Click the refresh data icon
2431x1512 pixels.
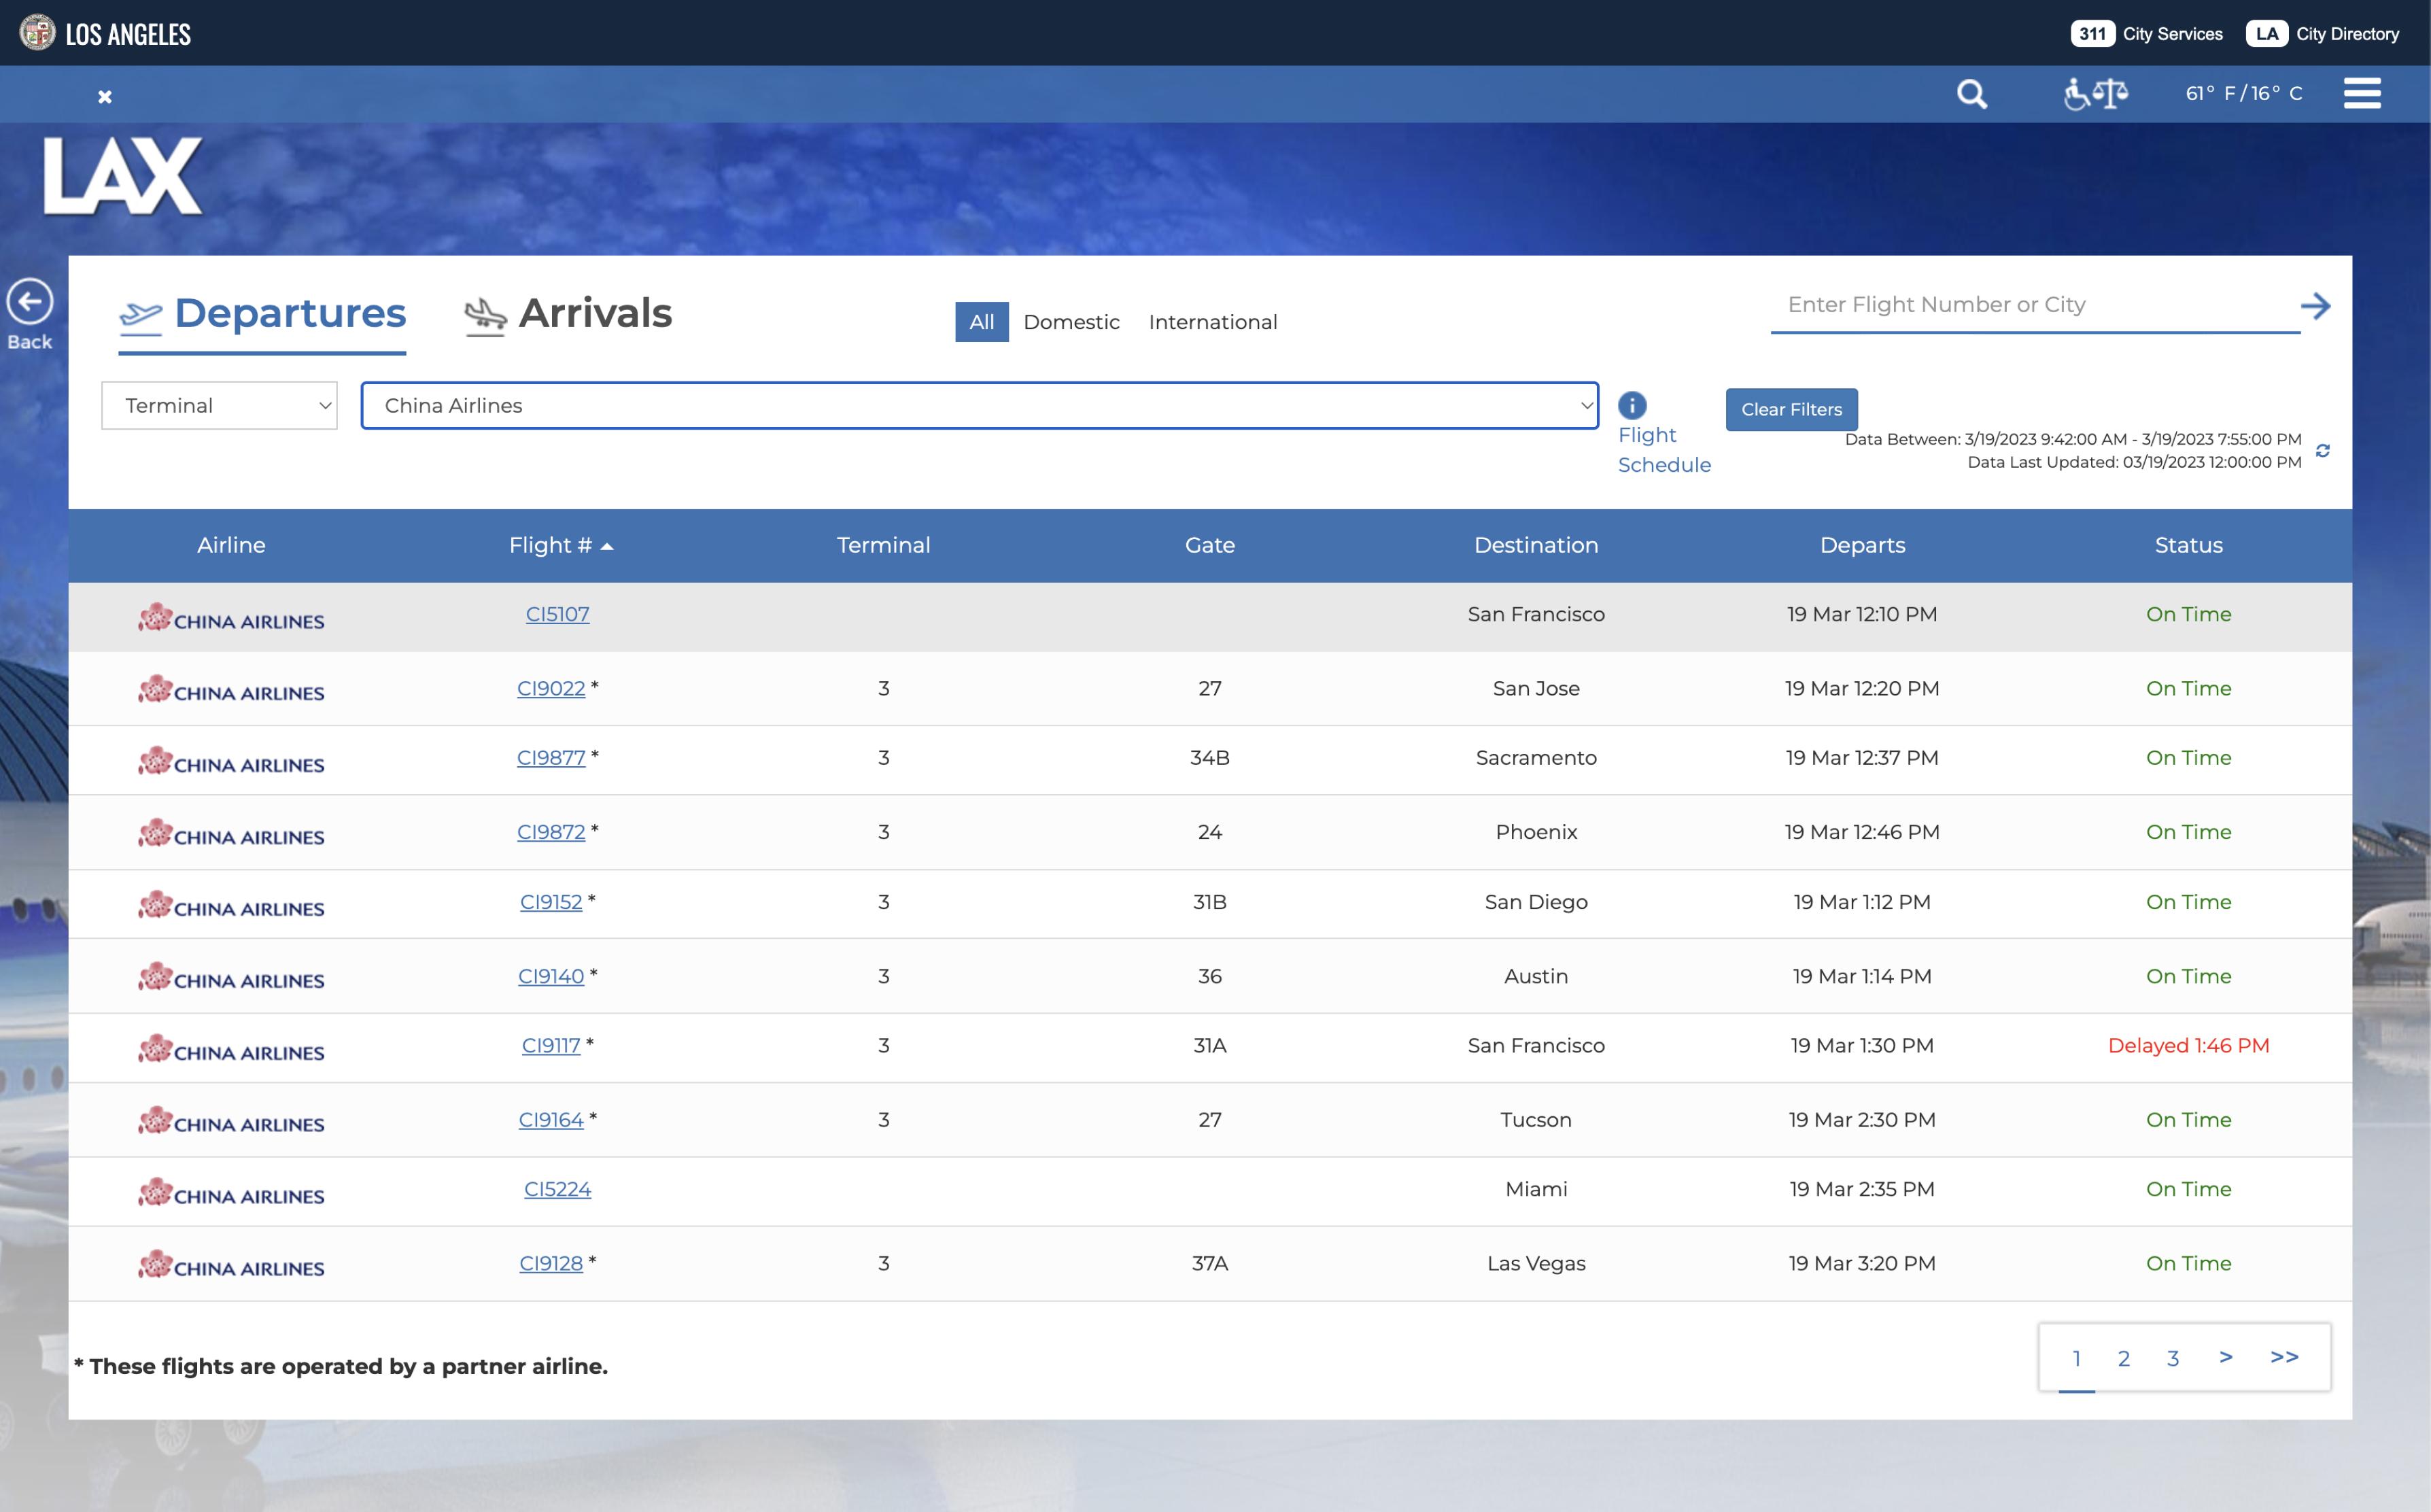coord(2322,451)
